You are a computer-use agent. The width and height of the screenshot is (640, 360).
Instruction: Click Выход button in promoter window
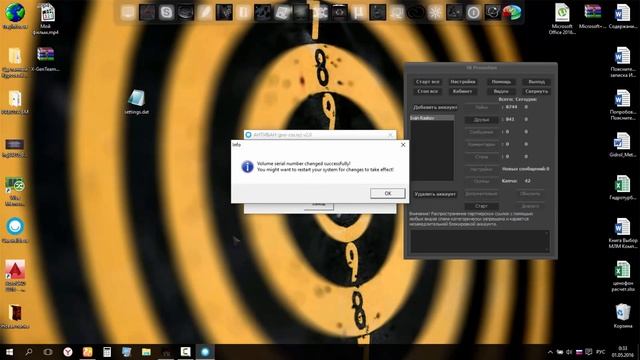(536, 82)
